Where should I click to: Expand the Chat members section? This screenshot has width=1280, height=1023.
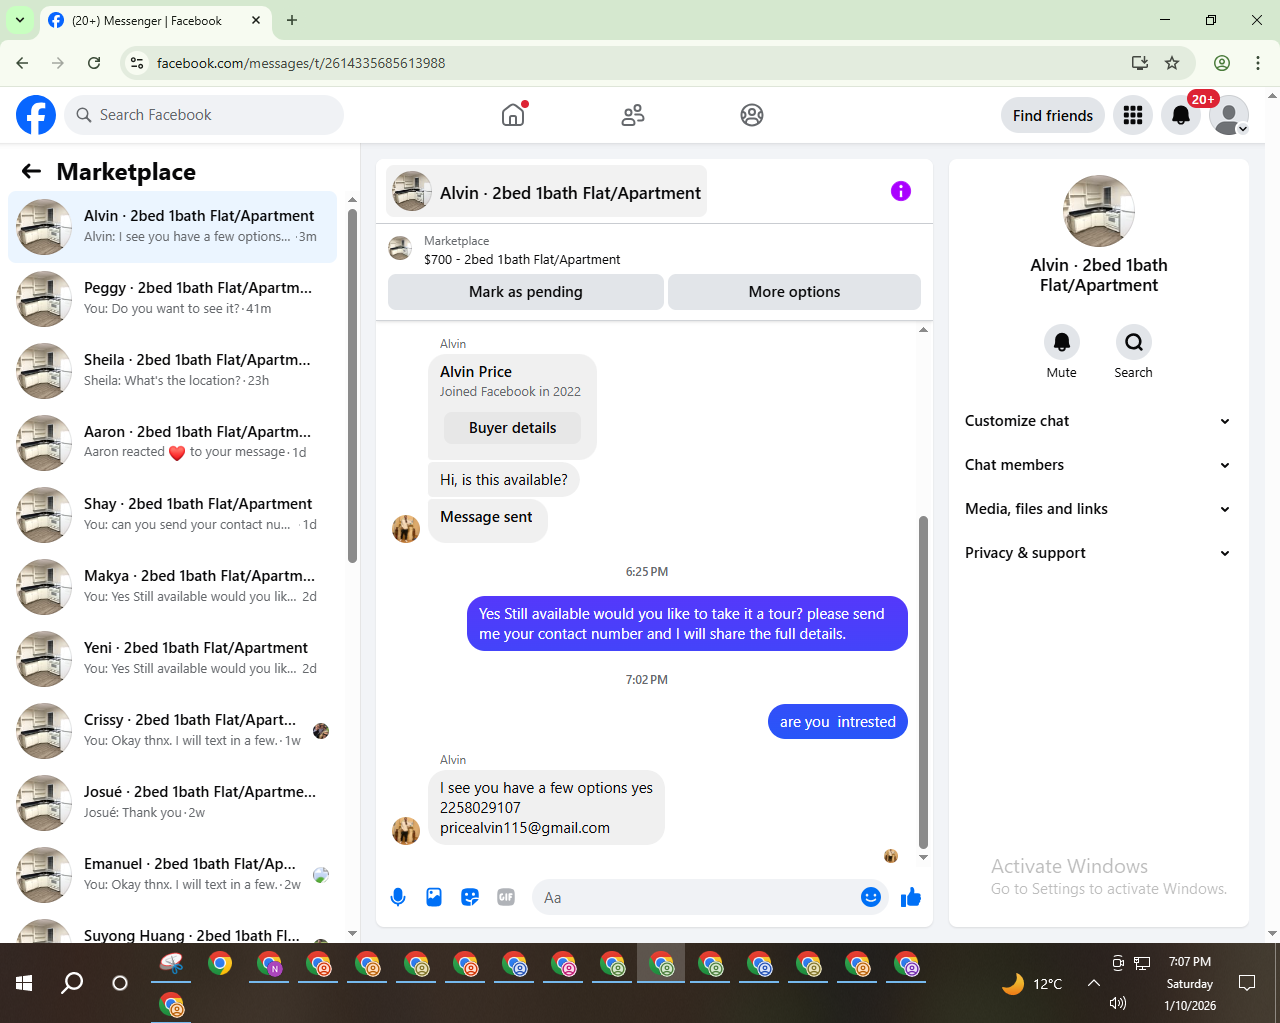[x=1098, y=465]
